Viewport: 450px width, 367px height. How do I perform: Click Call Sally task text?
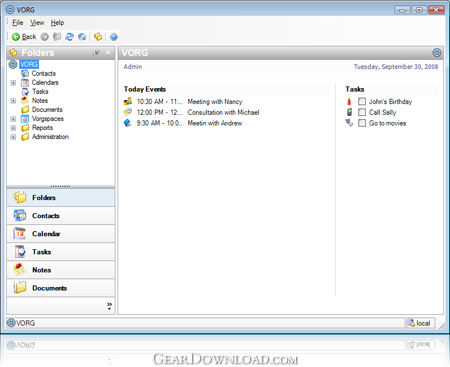click(382, 112)
